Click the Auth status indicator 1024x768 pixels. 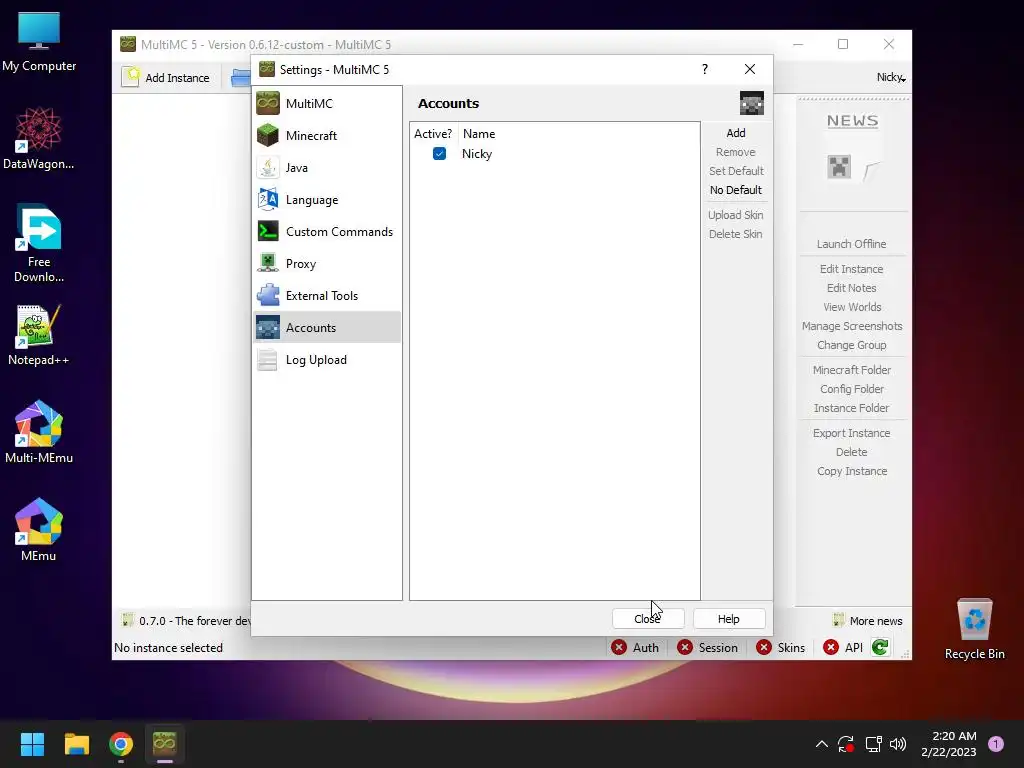click(635, 647)
